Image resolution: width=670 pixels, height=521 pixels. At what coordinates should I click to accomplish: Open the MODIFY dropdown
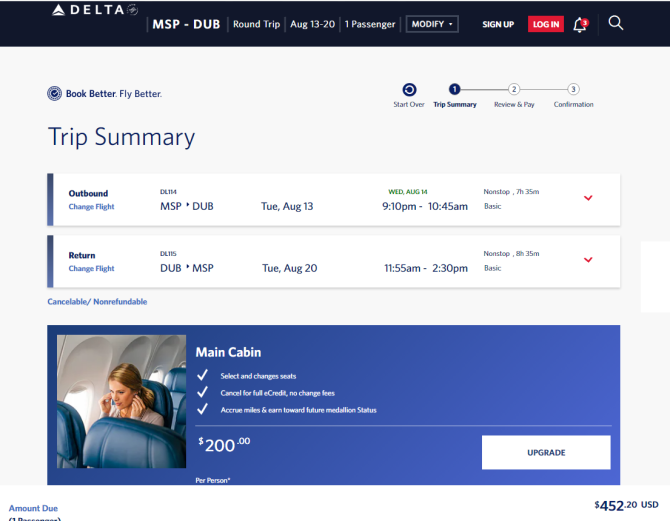point(432,24)
